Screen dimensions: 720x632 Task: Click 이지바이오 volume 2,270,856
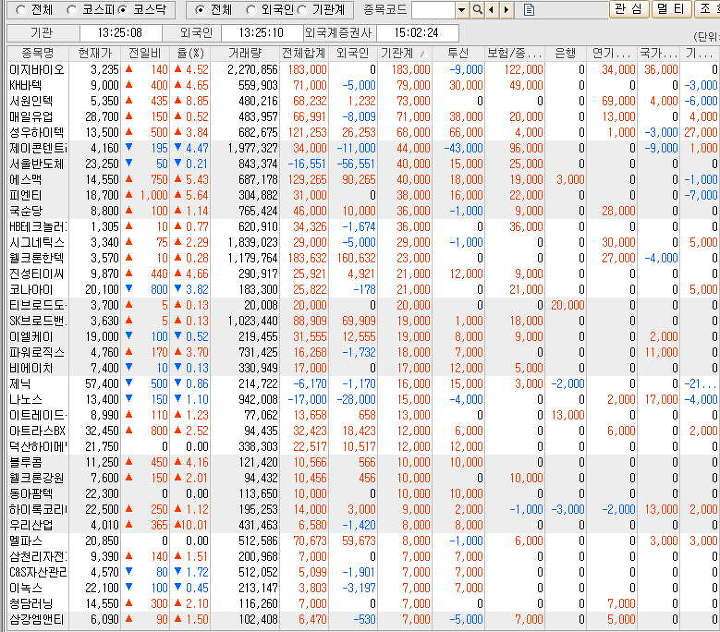(253, 70)
